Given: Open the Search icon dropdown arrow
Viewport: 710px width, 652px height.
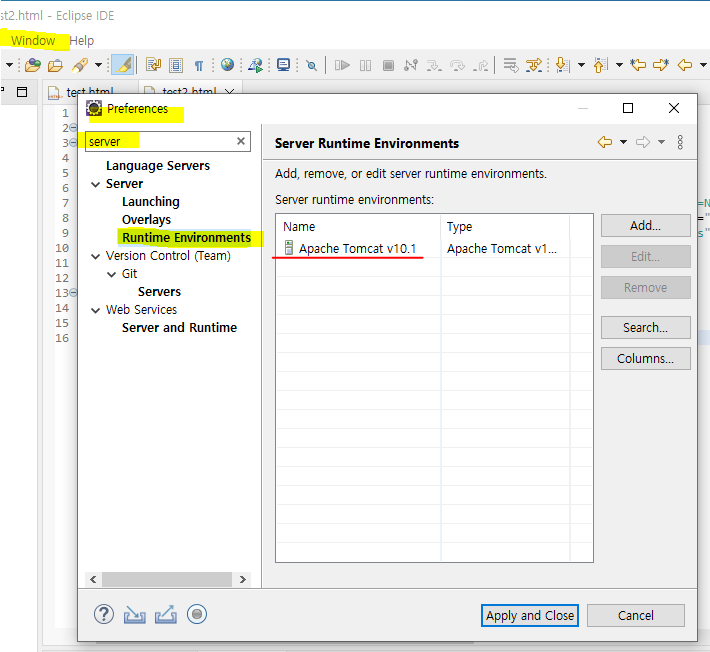Looking at the screenshot, I should (98, 65).
